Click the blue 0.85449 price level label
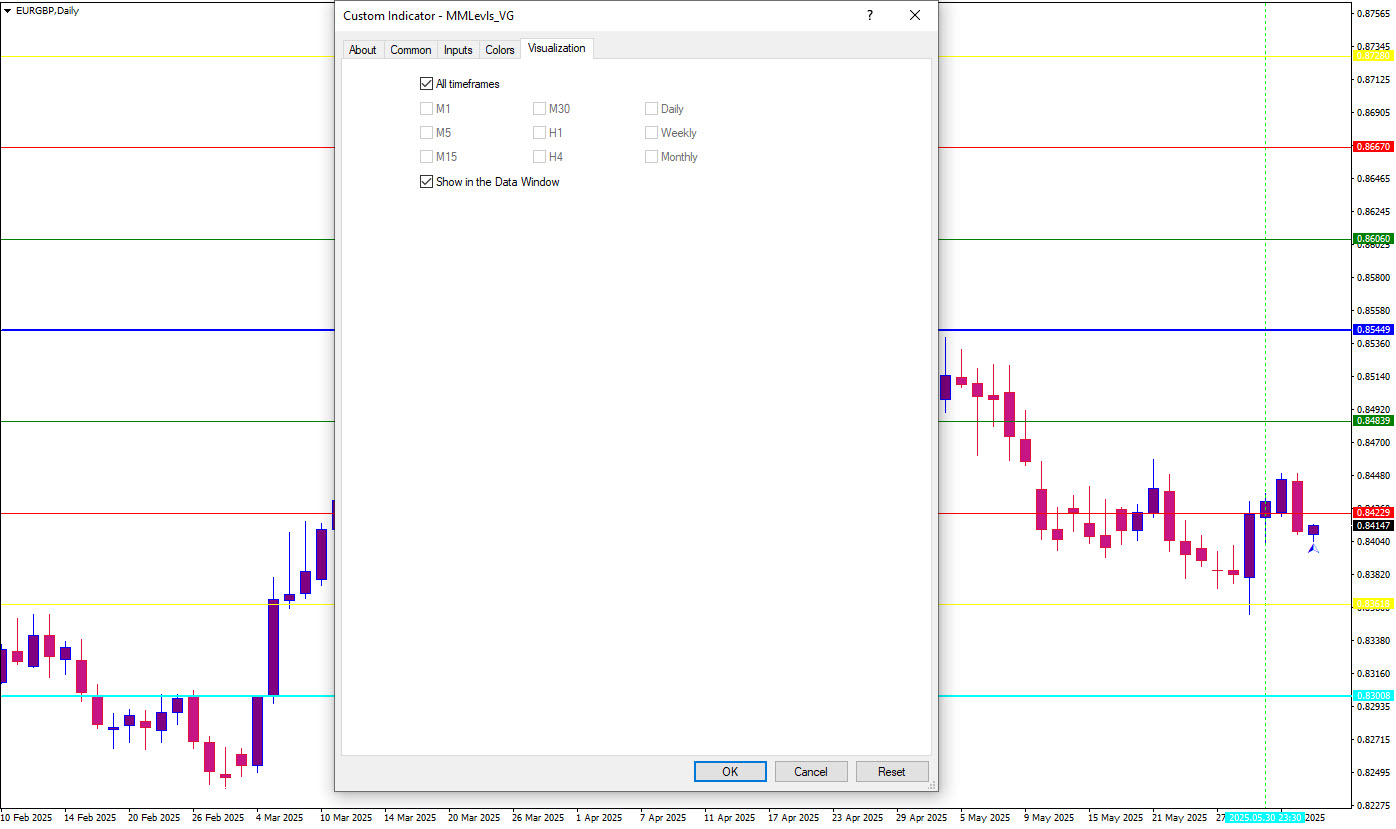This screenshot has width=1396, height=829. tap(1372, 329)
